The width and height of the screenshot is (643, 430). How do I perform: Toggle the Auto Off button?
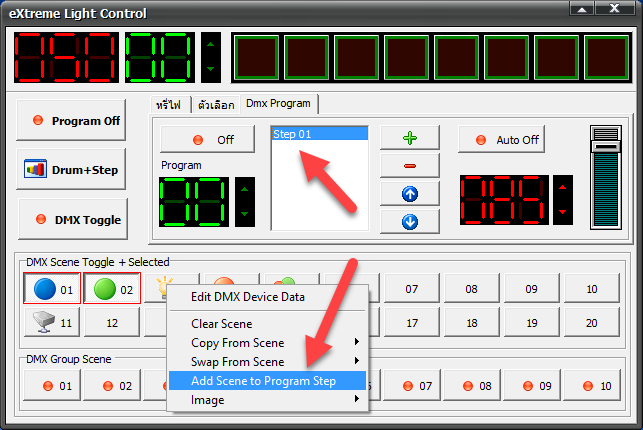coord(502,139)
